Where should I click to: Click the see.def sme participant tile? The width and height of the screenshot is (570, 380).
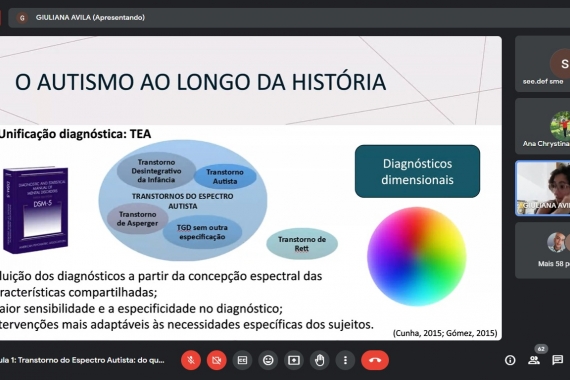(543, 64)
